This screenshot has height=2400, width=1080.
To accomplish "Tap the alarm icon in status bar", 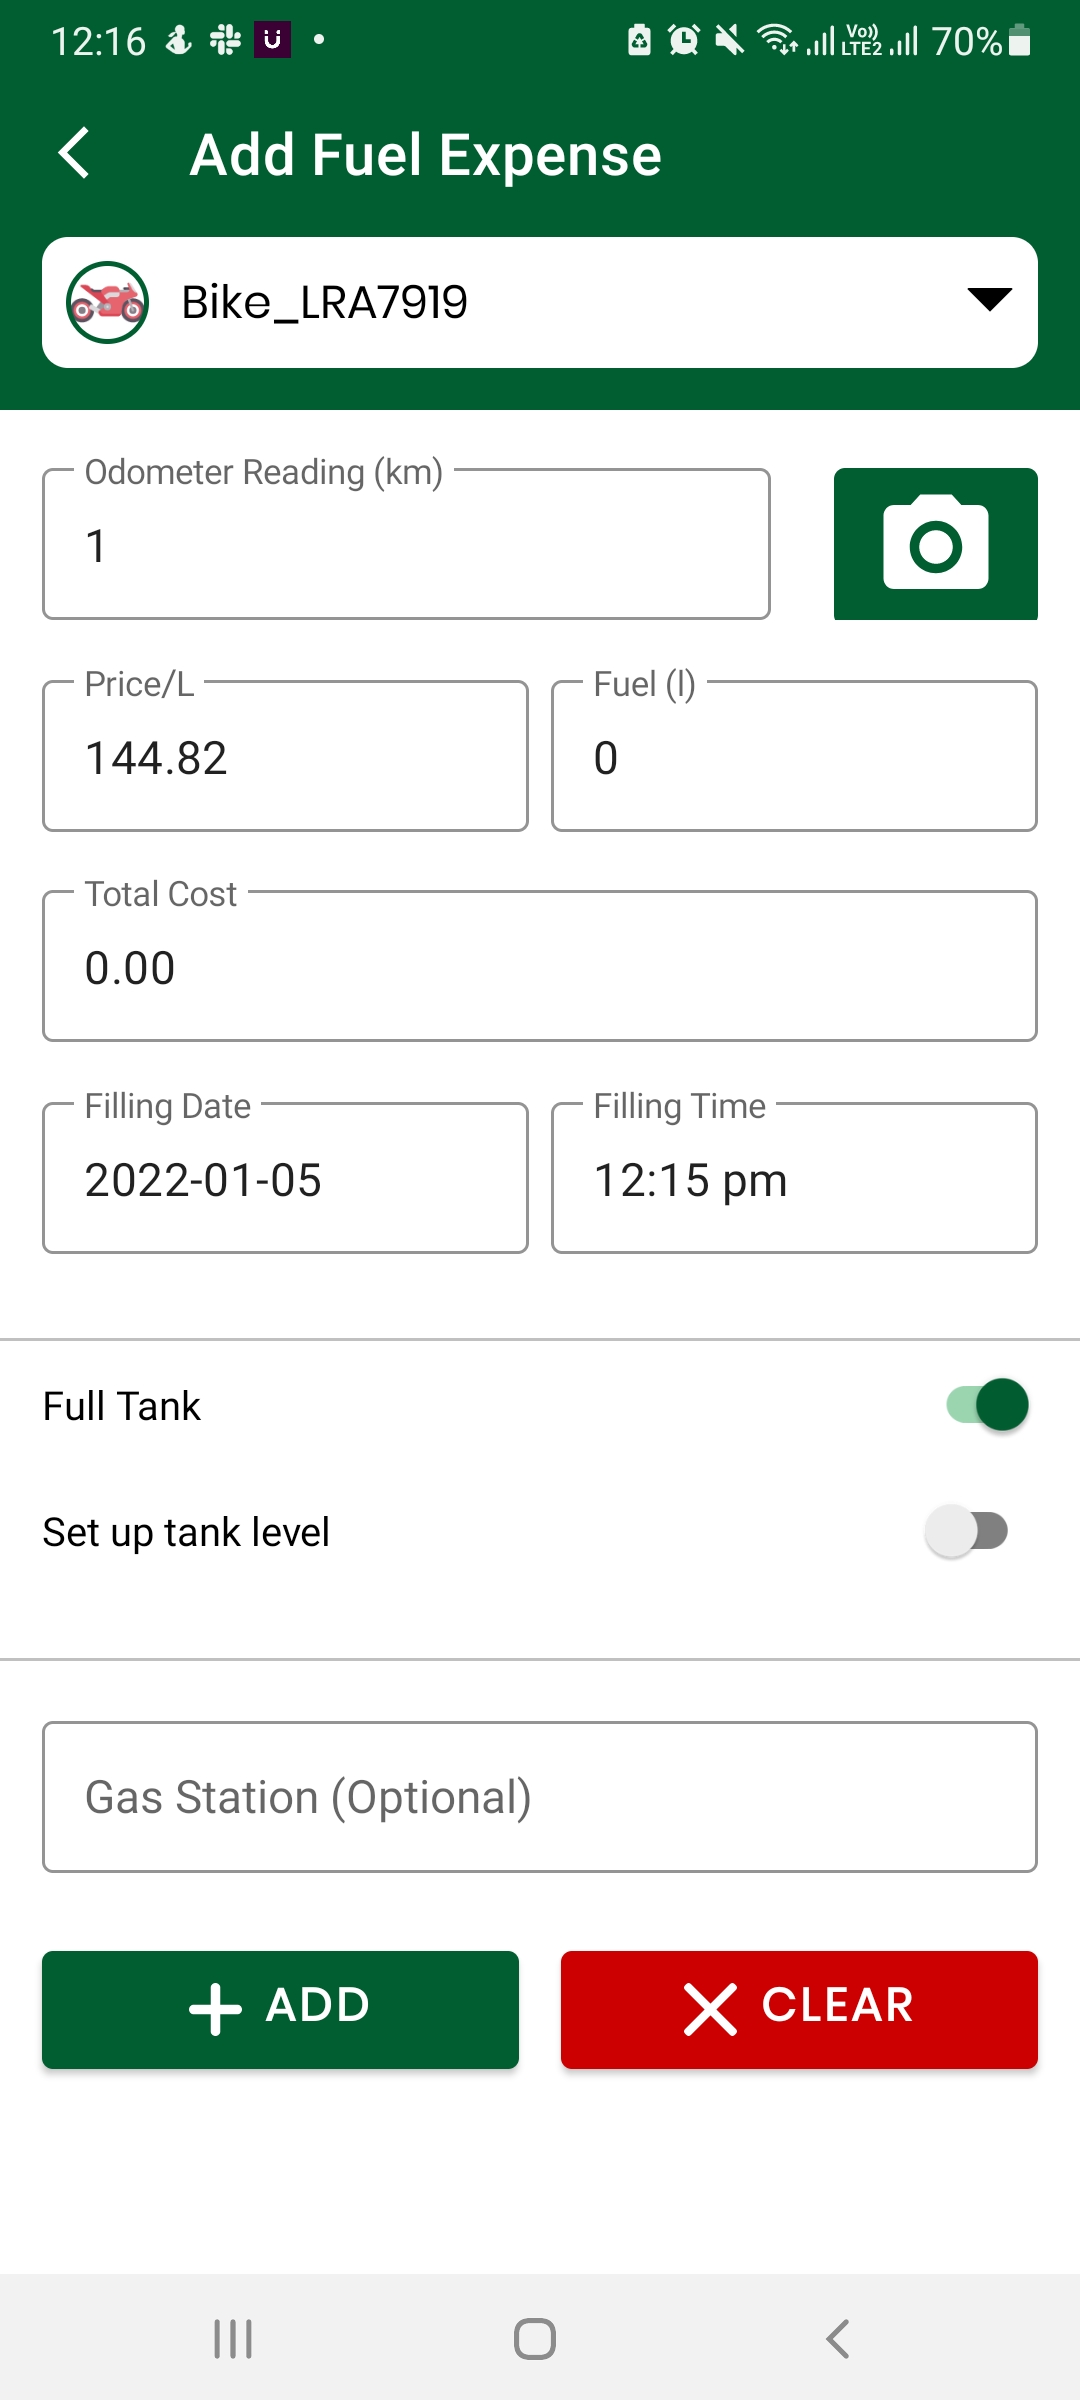I will pyautogui.click(x=684, y=41).
